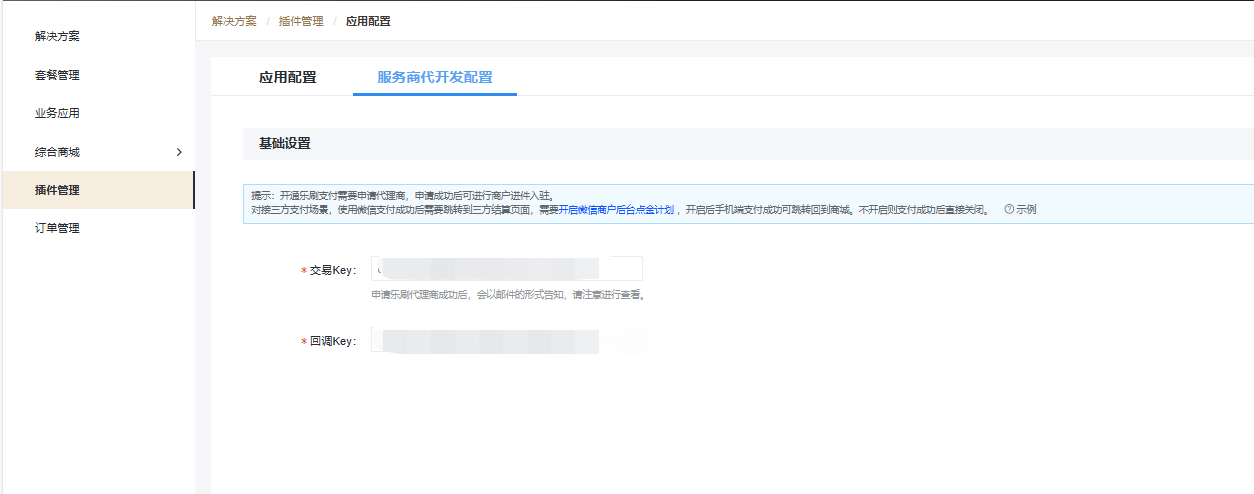Open 解决方案 in the left sidebar

[57, 36]
